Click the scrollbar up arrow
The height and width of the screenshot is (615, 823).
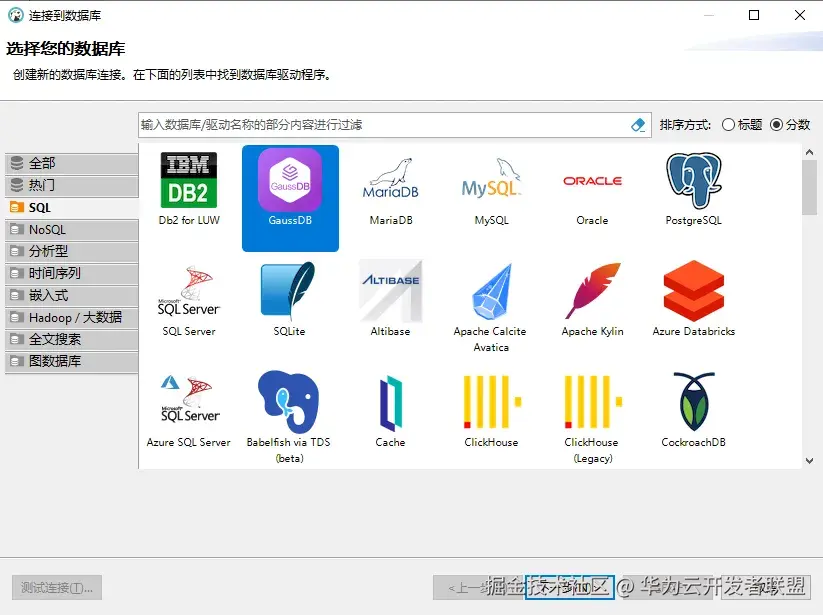(x=809, y=152)
